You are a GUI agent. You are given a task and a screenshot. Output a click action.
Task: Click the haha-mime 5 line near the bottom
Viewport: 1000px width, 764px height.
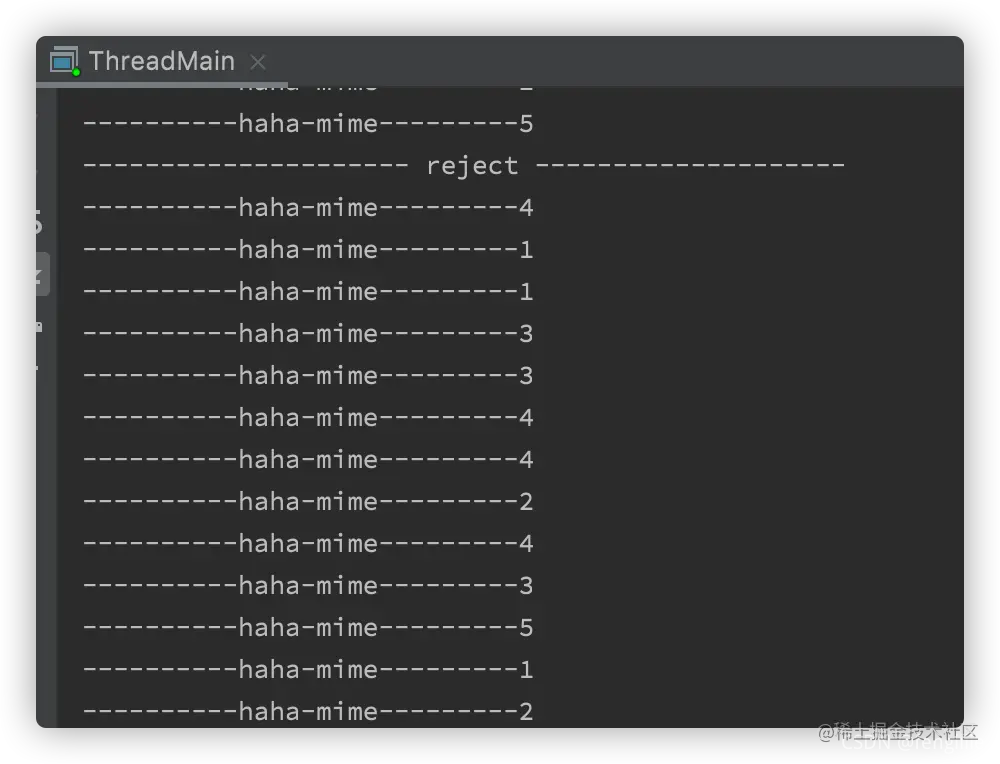(308, 628)
